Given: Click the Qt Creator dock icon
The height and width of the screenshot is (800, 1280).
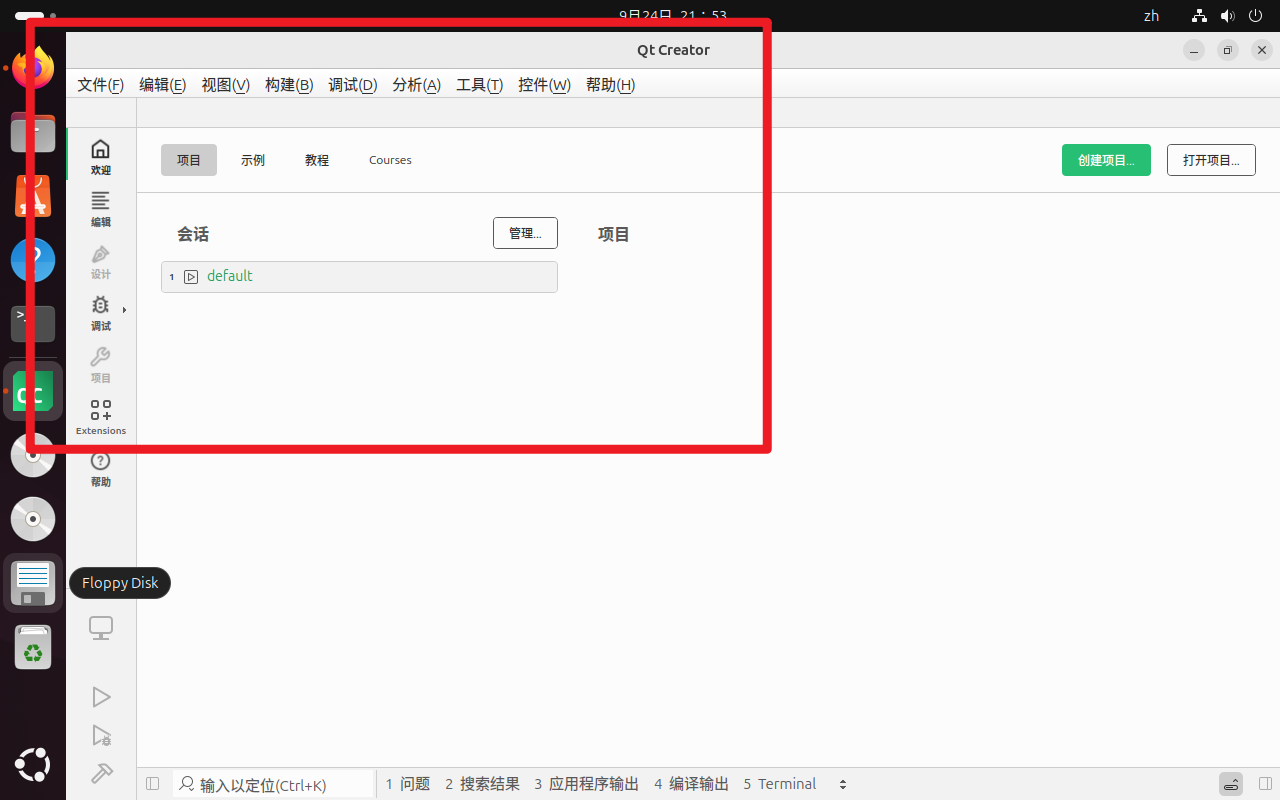Looking at the screenshot, I should pos(33,391).
